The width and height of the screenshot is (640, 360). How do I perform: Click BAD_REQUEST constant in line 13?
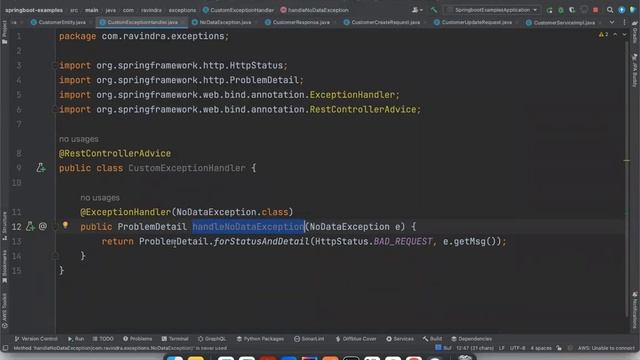point(402,241)
